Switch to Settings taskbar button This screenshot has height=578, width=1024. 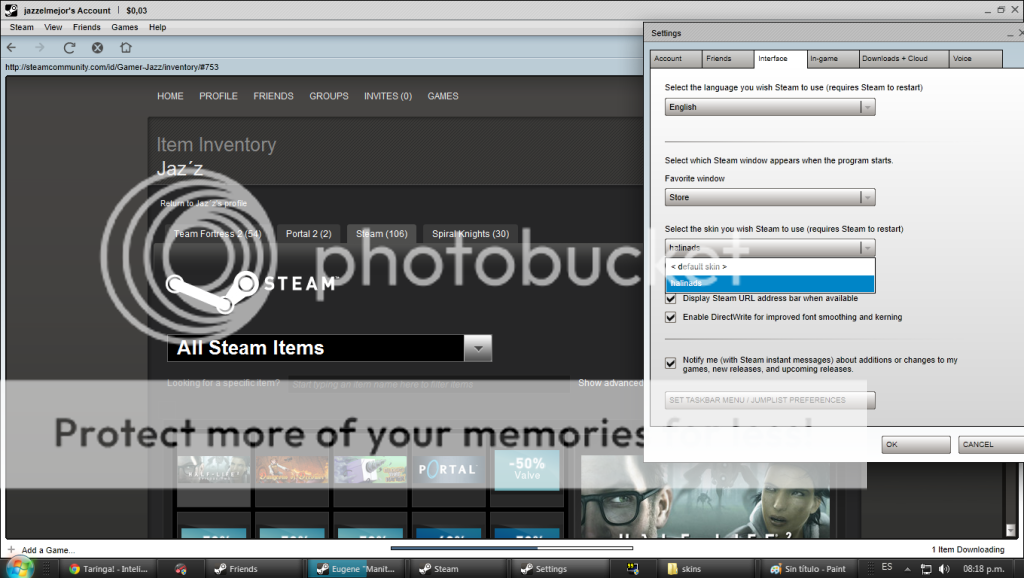(x=562, y=569)
